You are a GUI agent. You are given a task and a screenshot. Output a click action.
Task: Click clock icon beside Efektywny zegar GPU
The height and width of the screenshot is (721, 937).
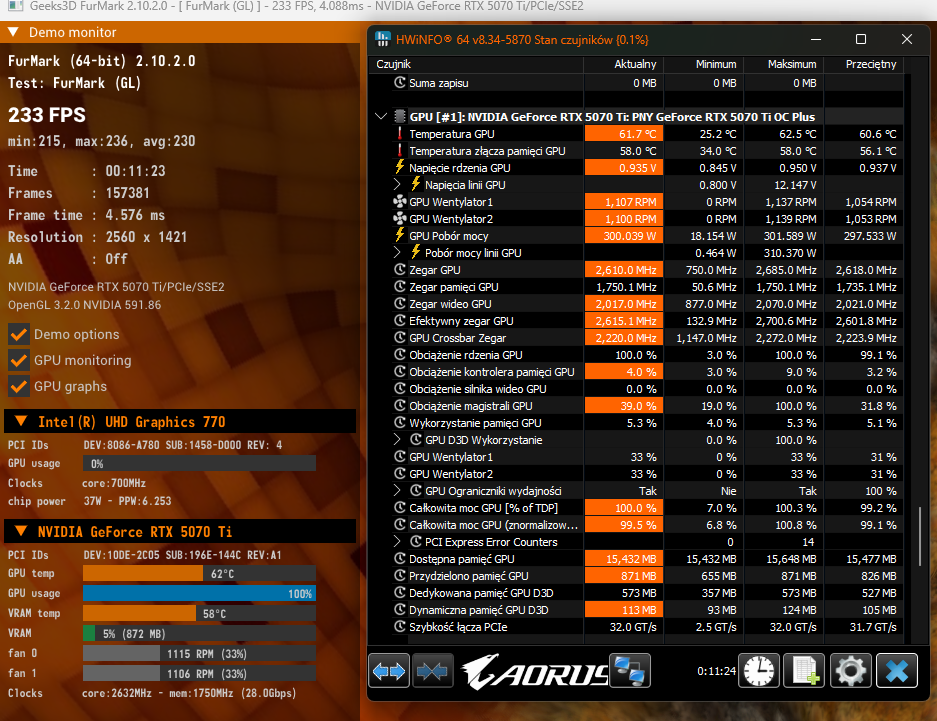tap(400, 320)
